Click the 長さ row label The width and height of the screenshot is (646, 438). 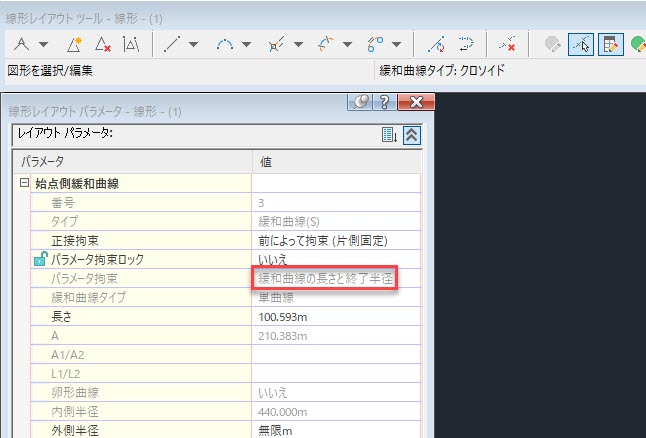(61, 316)
